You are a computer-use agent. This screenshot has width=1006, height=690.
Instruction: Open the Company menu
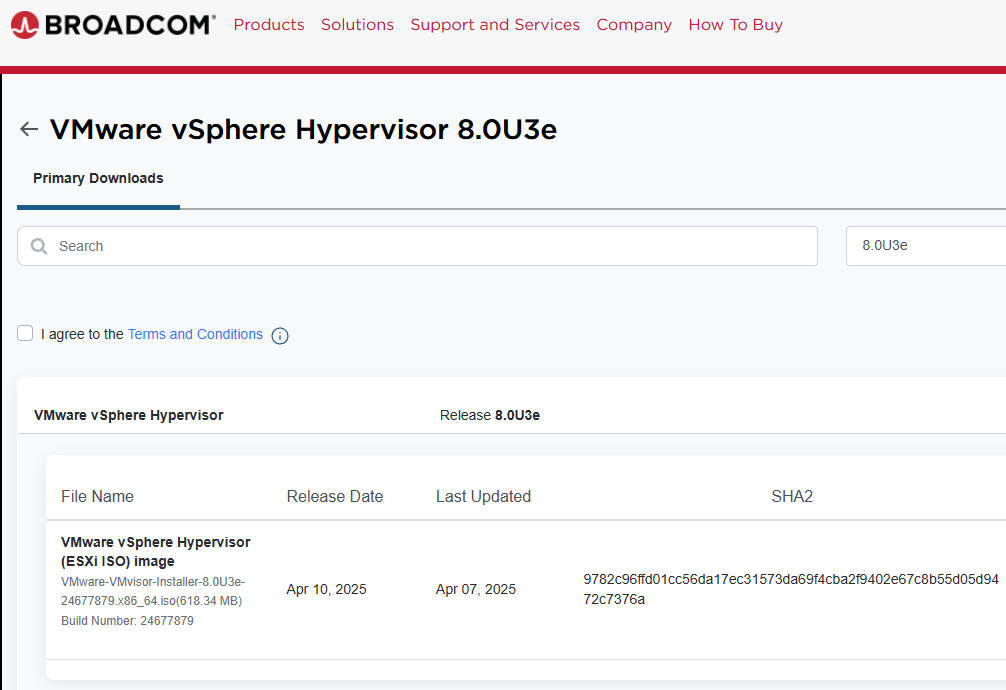[x=634, y=24]
